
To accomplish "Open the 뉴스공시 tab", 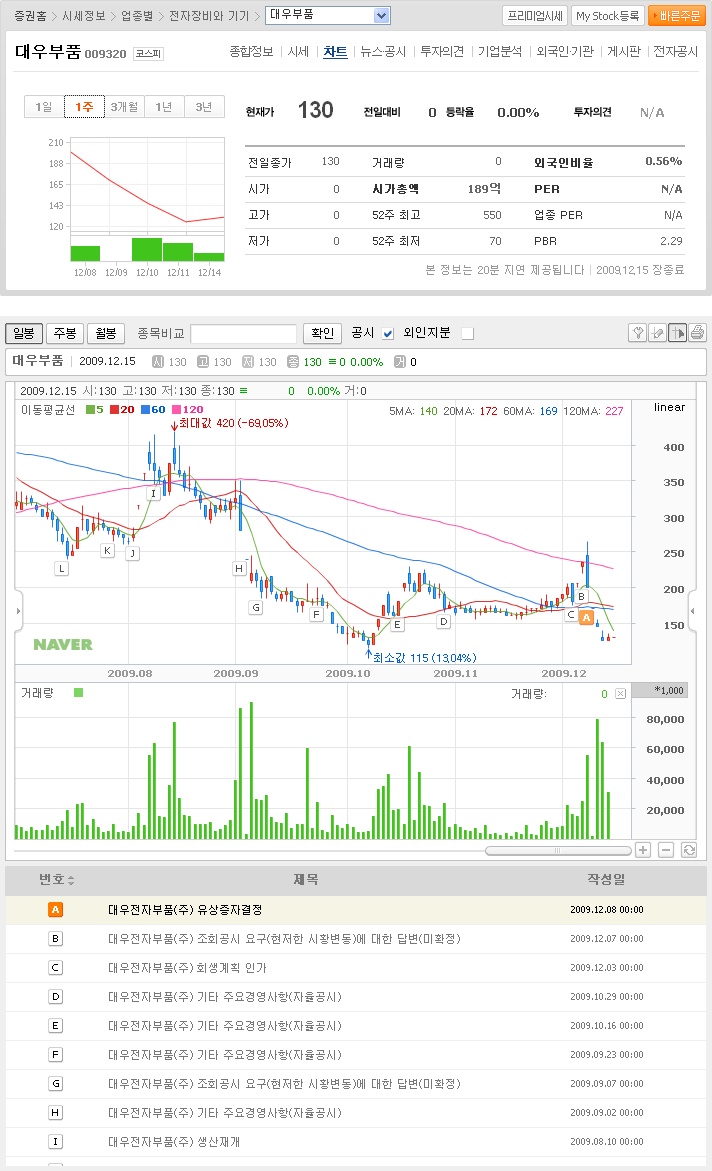I will coord(383,52).
